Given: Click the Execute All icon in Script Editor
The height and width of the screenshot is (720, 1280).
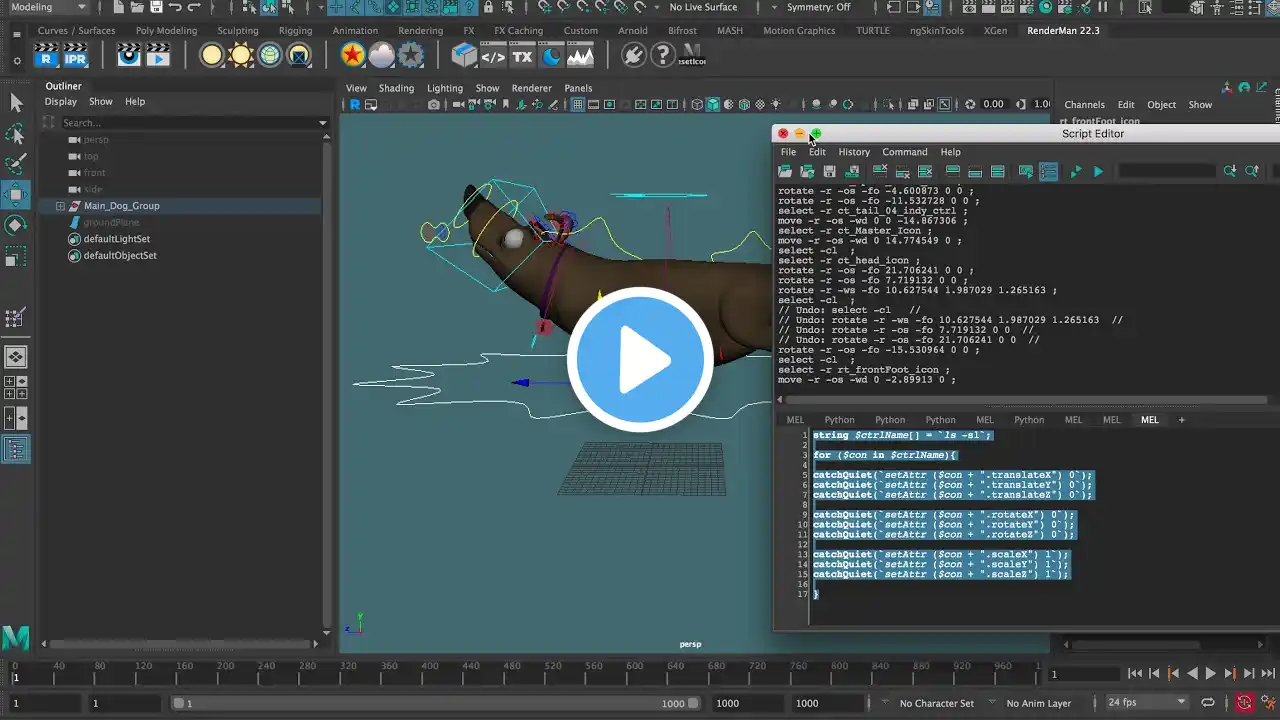Looking at the screenshot, I should (x=1076, y=172).
